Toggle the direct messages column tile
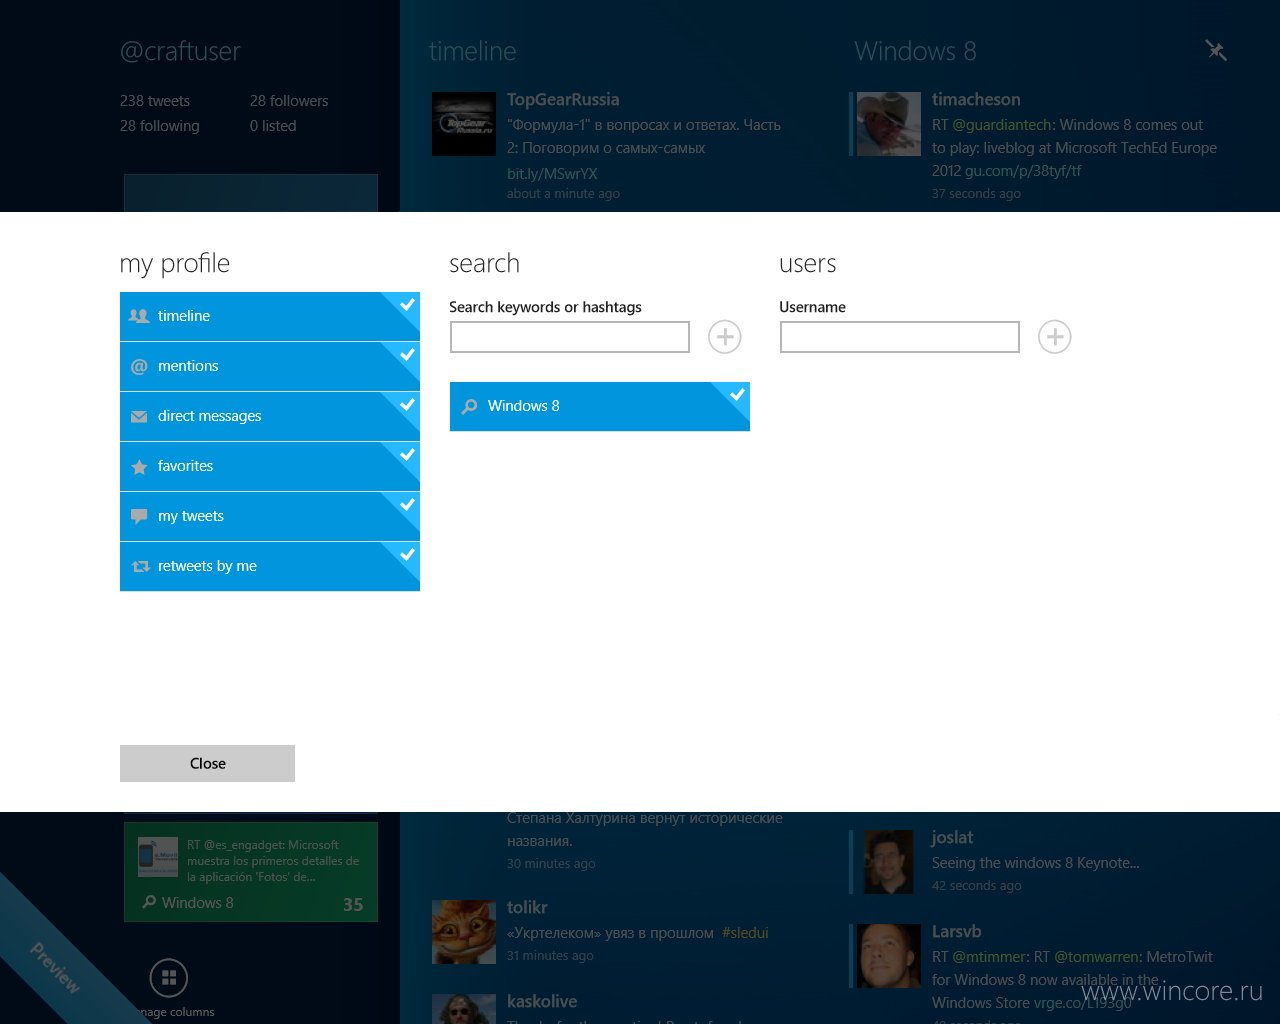1280x1024 pixels. (270, 416)
